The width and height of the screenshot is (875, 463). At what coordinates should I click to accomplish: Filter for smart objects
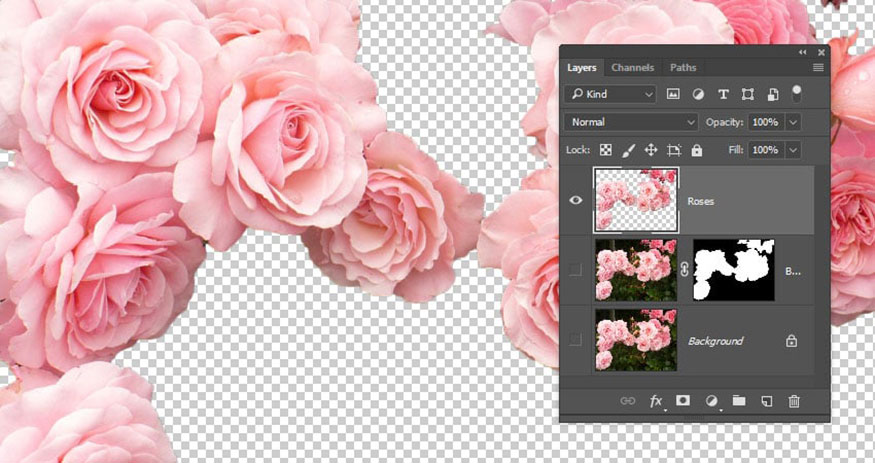click(x=773, y=94)
